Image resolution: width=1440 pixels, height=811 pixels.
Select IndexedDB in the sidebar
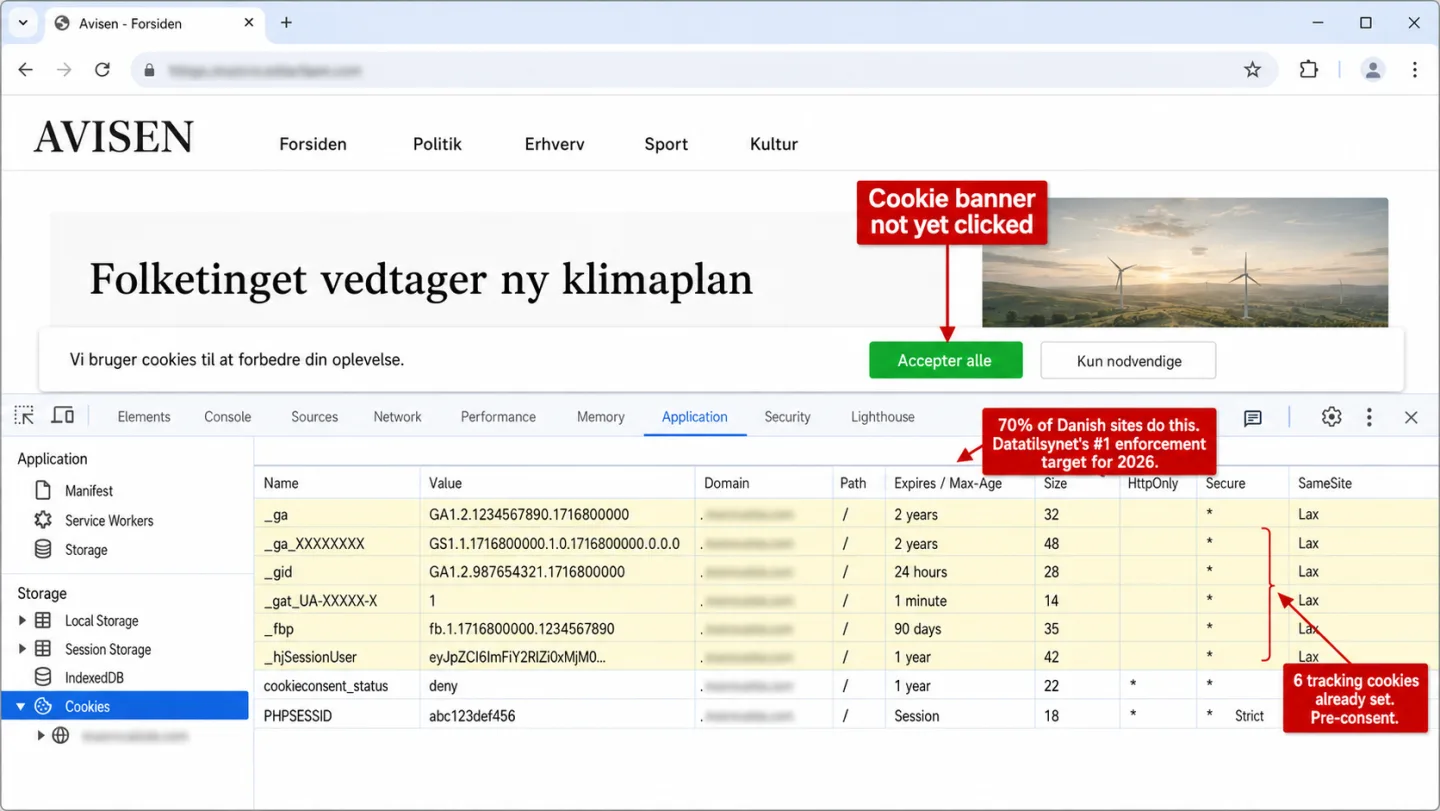pyautogui.click(x=94, y=678)
